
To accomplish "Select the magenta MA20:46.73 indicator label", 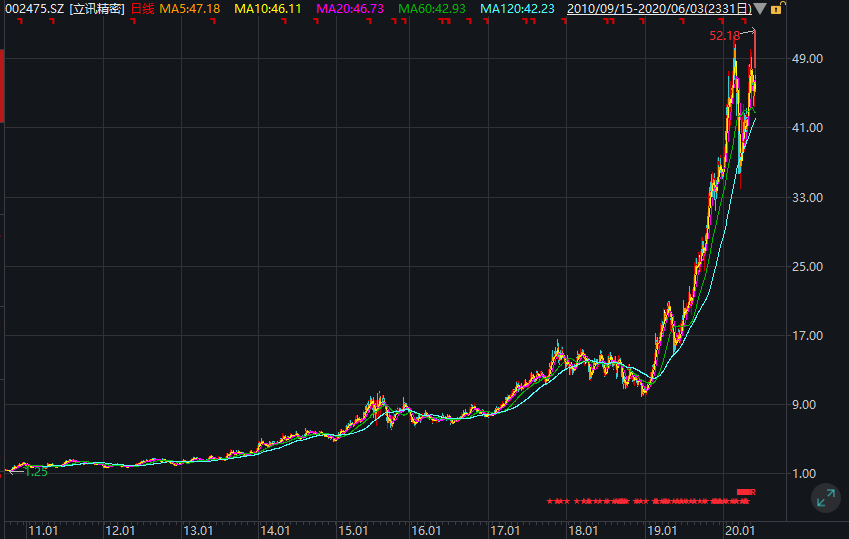I will (x=350, y=9).
